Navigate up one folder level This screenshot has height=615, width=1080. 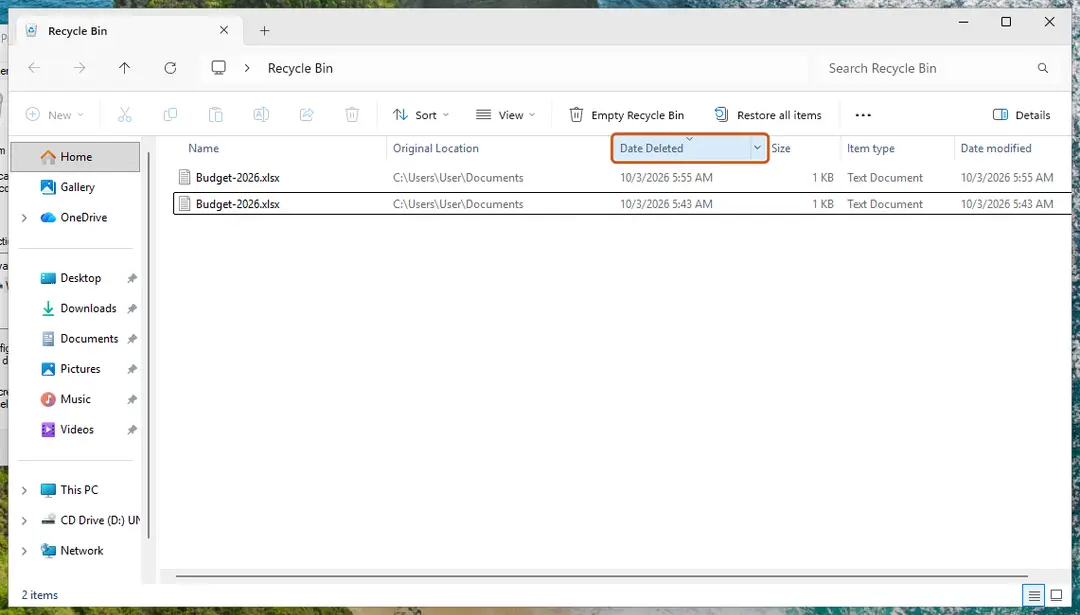pos(125,67)
